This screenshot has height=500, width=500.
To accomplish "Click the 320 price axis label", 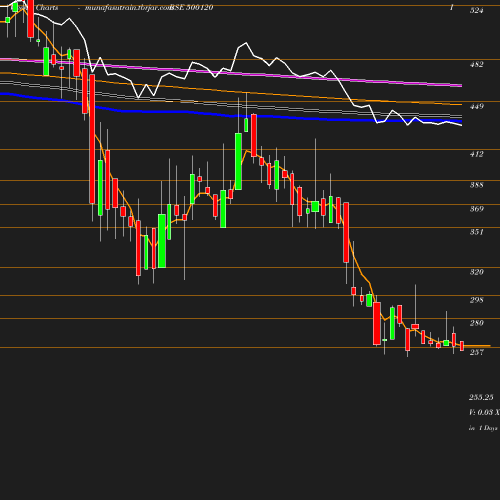I will [476, 272].
